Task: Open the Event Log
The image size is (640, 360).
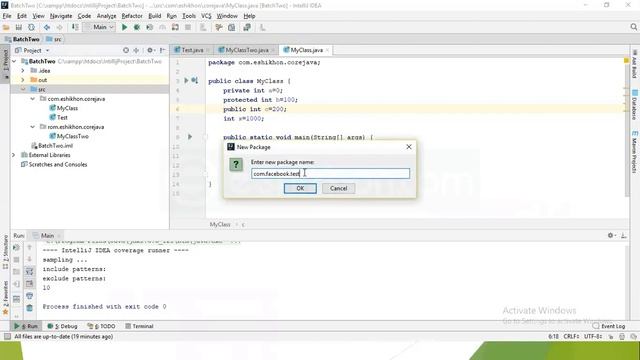Action: [609, 326]
